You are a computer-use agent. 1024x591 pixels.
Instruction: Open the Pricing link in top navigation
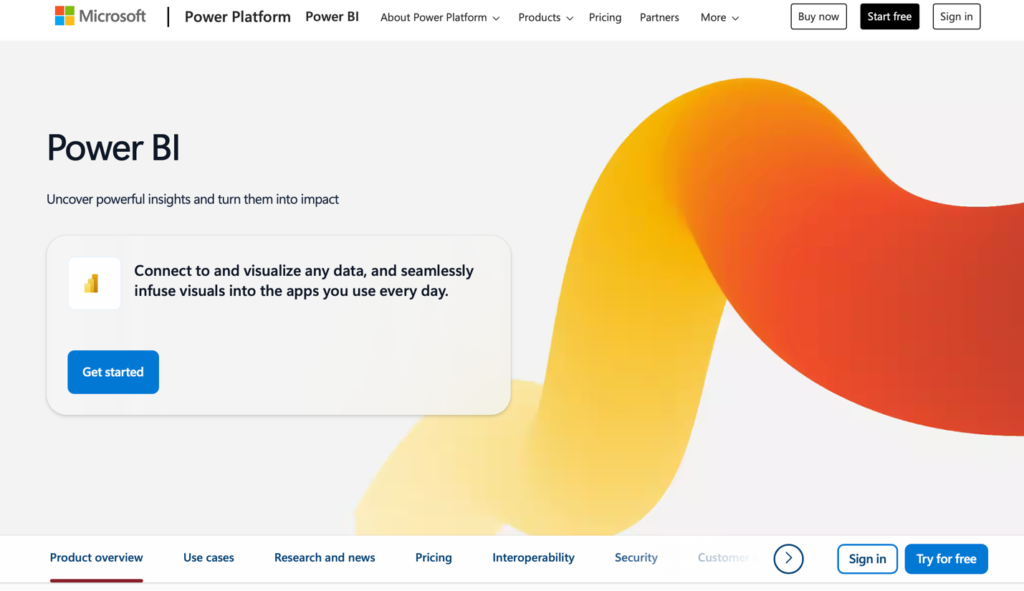pyautogui.click(x=605, y=17)
